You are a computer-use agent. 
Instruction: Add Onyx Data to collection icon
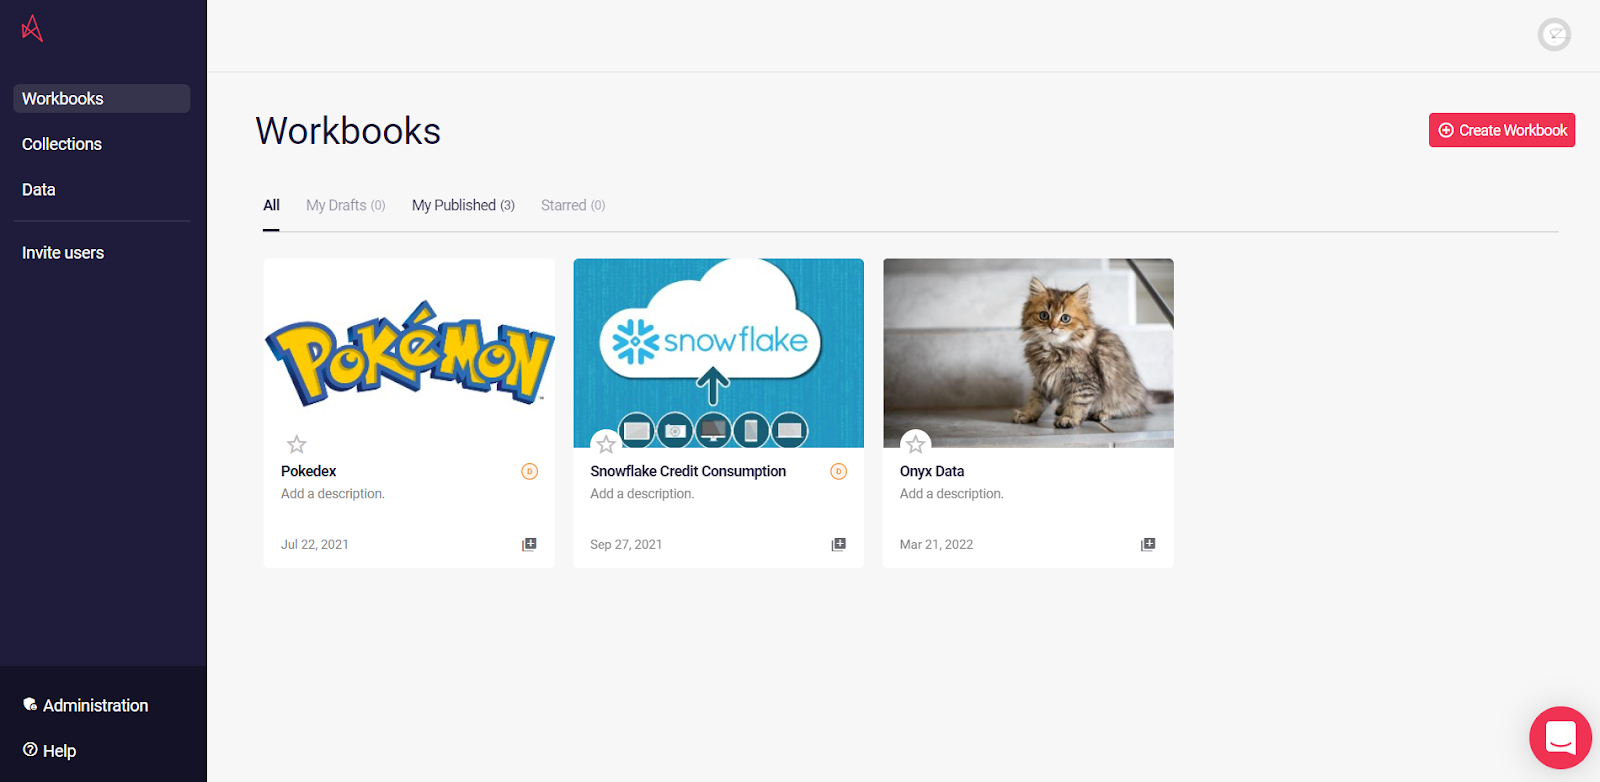[x=1148, y=544]
